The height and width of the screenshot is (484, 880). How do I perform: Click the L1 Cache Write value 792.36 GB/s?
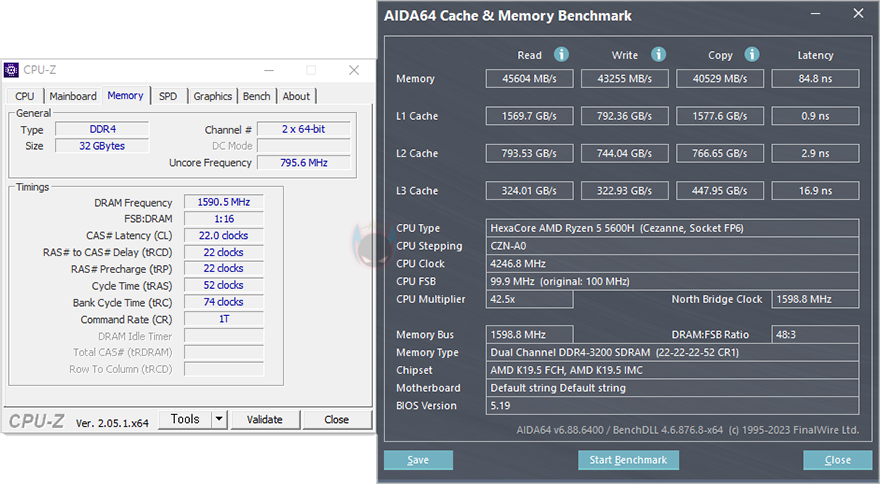[x=625, y=116]
